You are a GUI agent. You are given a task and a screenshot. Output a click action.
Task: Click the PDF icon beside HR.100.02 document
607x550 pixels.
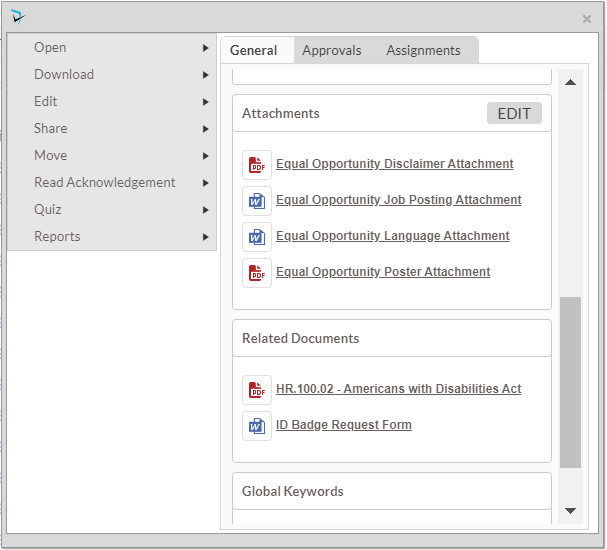tap(257, 390)
